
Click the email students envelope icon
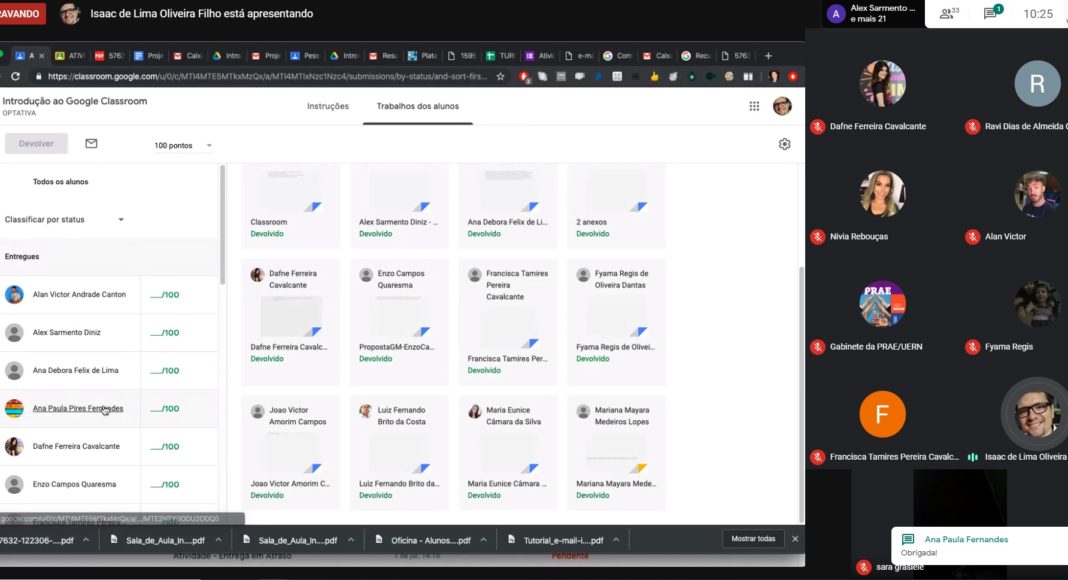click(91, 144)
